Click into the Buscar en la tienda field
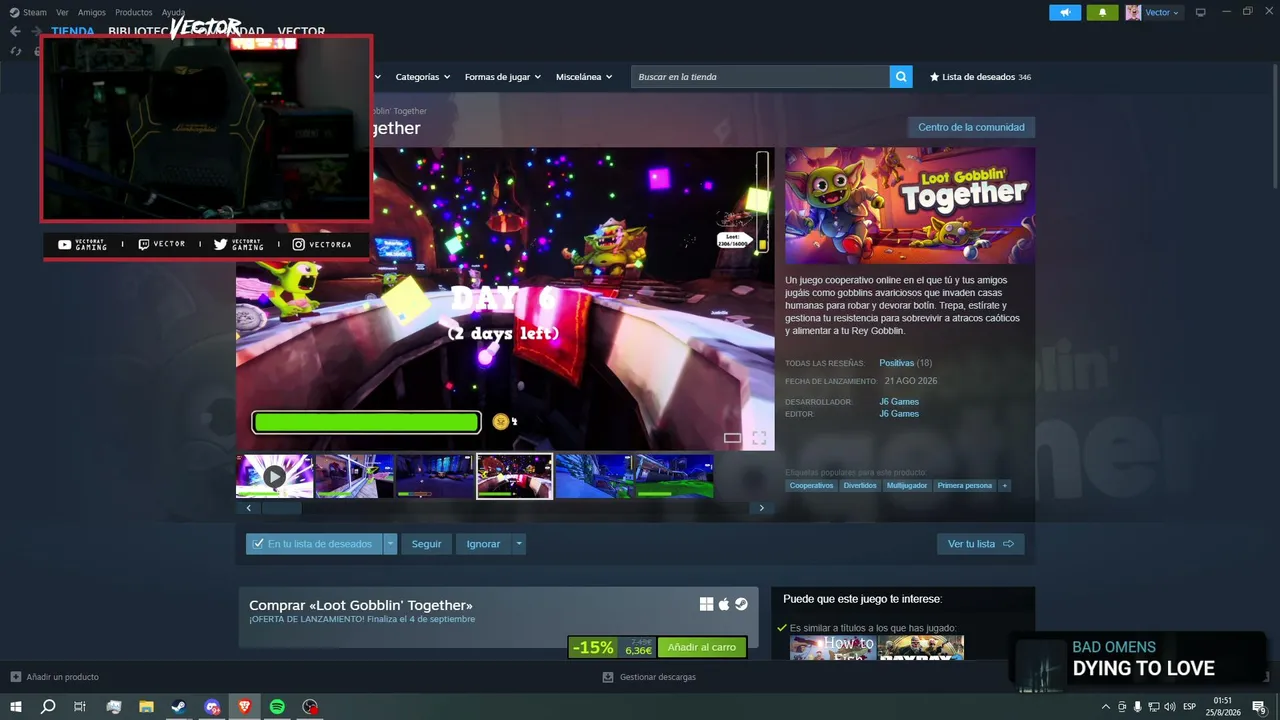The height and width of the screenshot is (720, 1280). click(x=760, y=77)
